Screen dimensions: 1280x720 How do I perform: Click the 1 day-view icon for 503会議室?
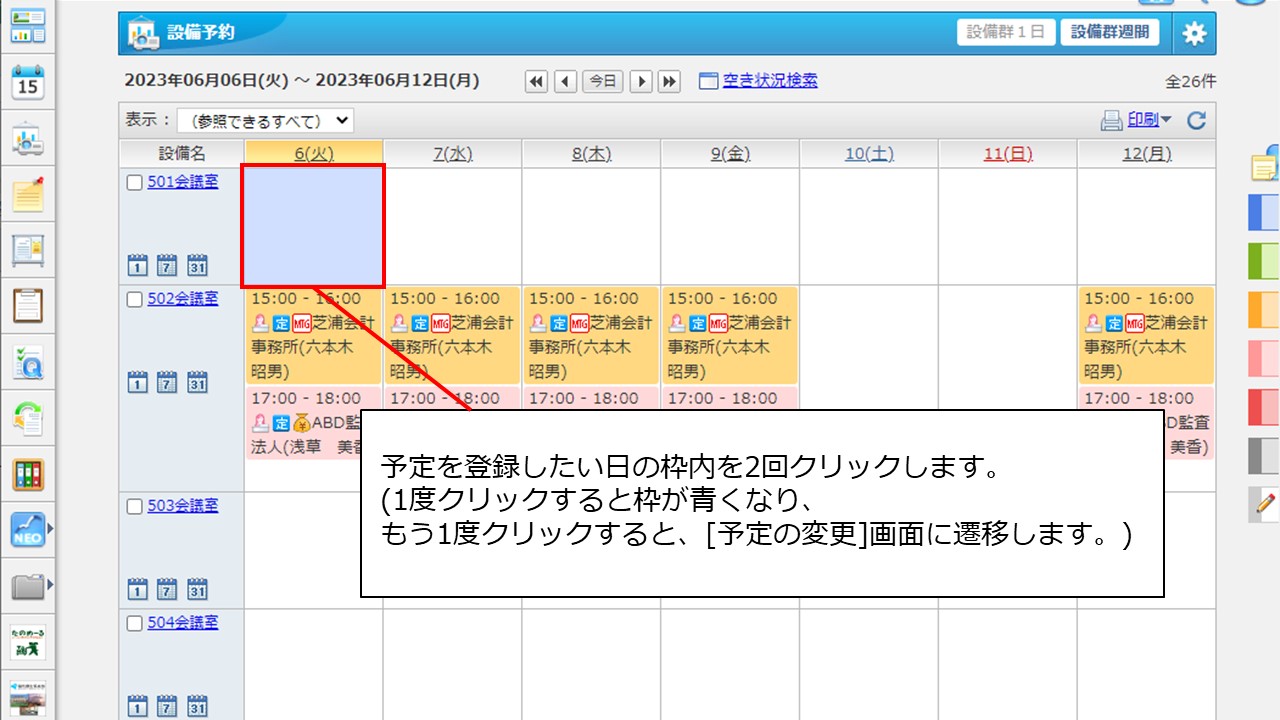click(138, 590)
